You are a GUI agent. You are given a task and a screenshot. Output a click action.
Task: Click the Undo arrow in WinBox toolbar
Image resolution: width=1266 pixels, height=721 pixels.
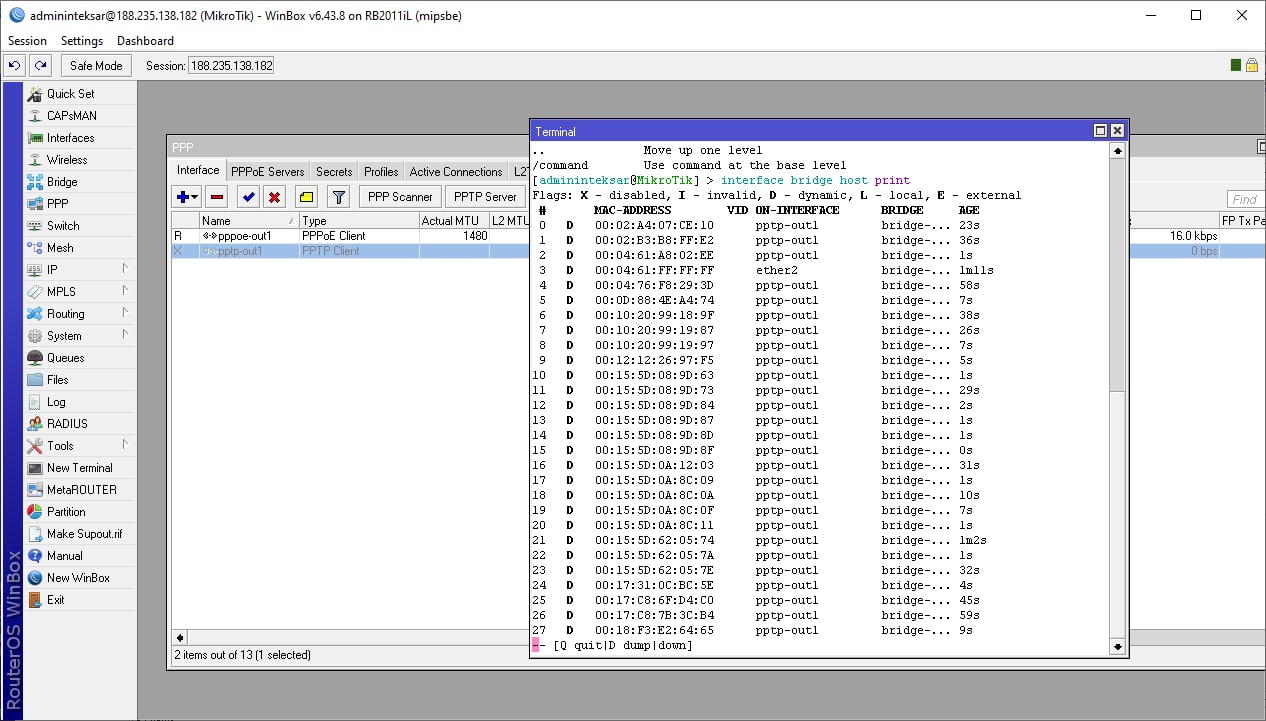pyautogui.click(x=14, y=65)
